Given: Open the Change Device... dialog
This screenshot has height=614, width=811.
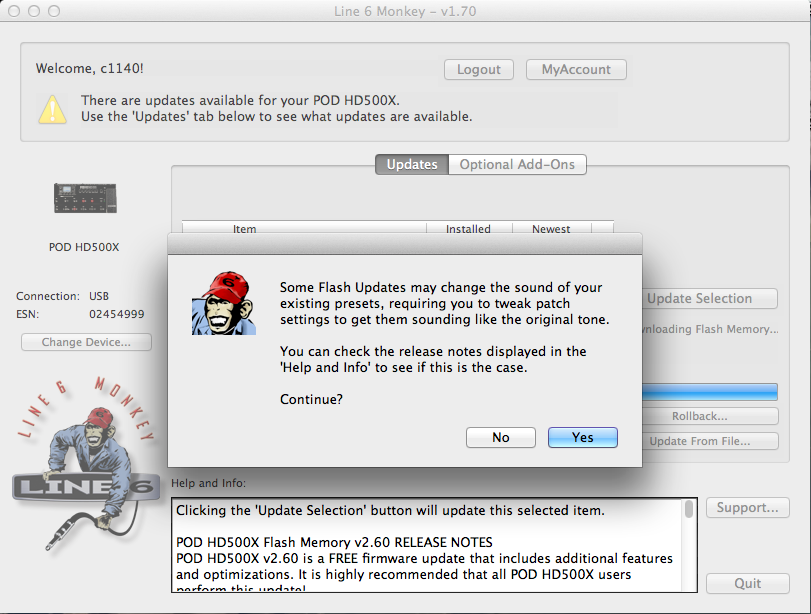Looking at the screenshot, I should 86,342.
